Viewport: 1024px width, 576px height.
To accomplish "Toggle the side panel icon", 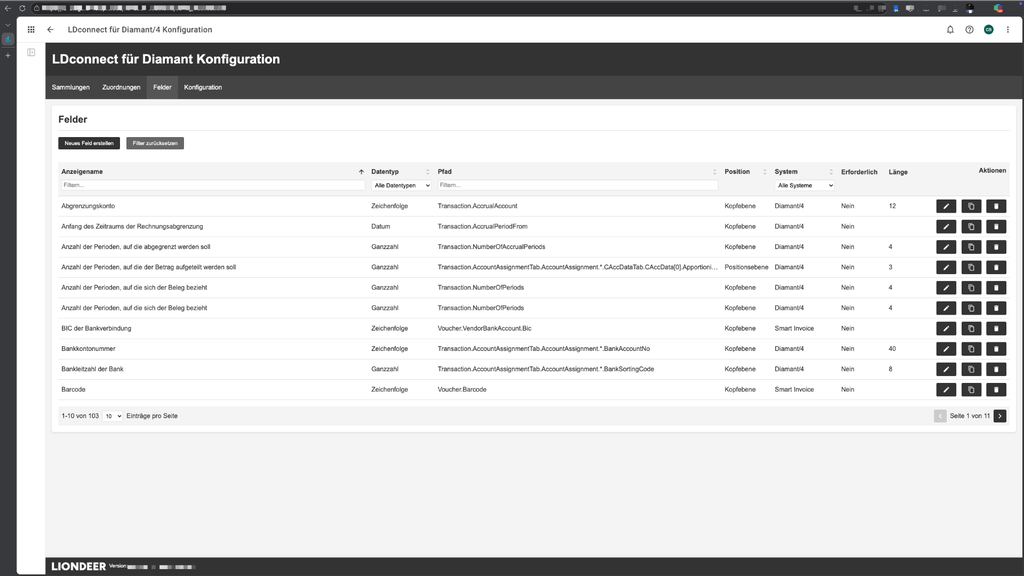I will tap(31, 52).
